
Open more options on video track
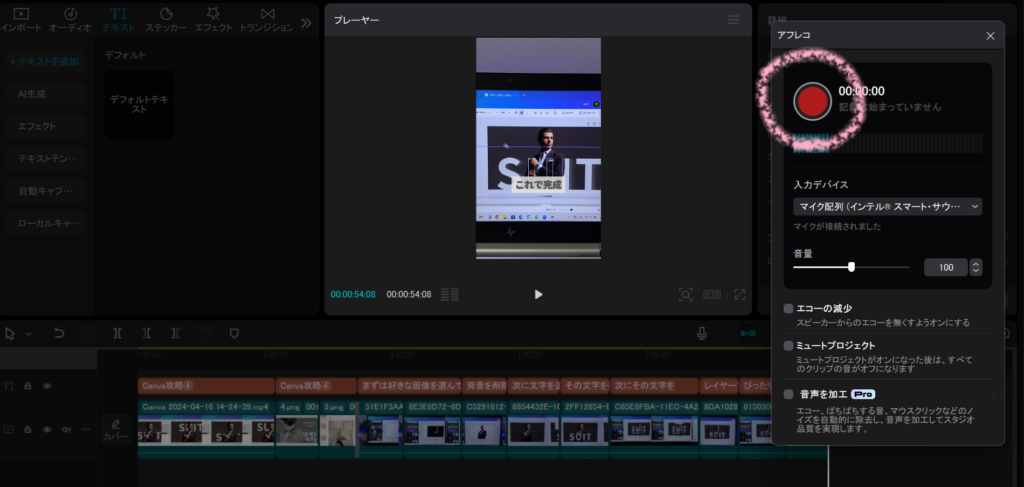[86, 430]
